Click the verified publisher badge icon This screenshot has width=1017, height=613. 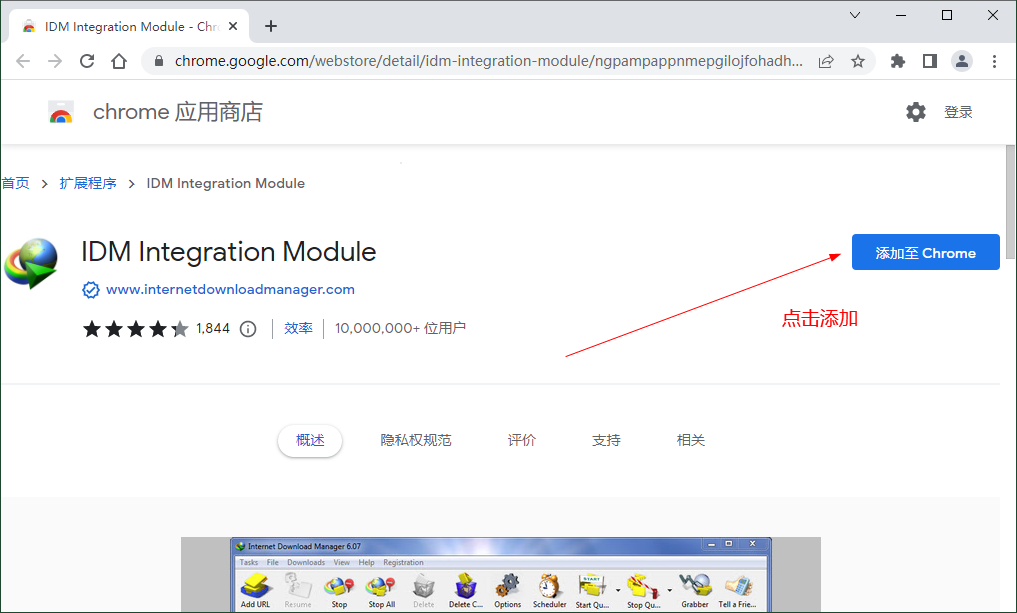point(91,289)
